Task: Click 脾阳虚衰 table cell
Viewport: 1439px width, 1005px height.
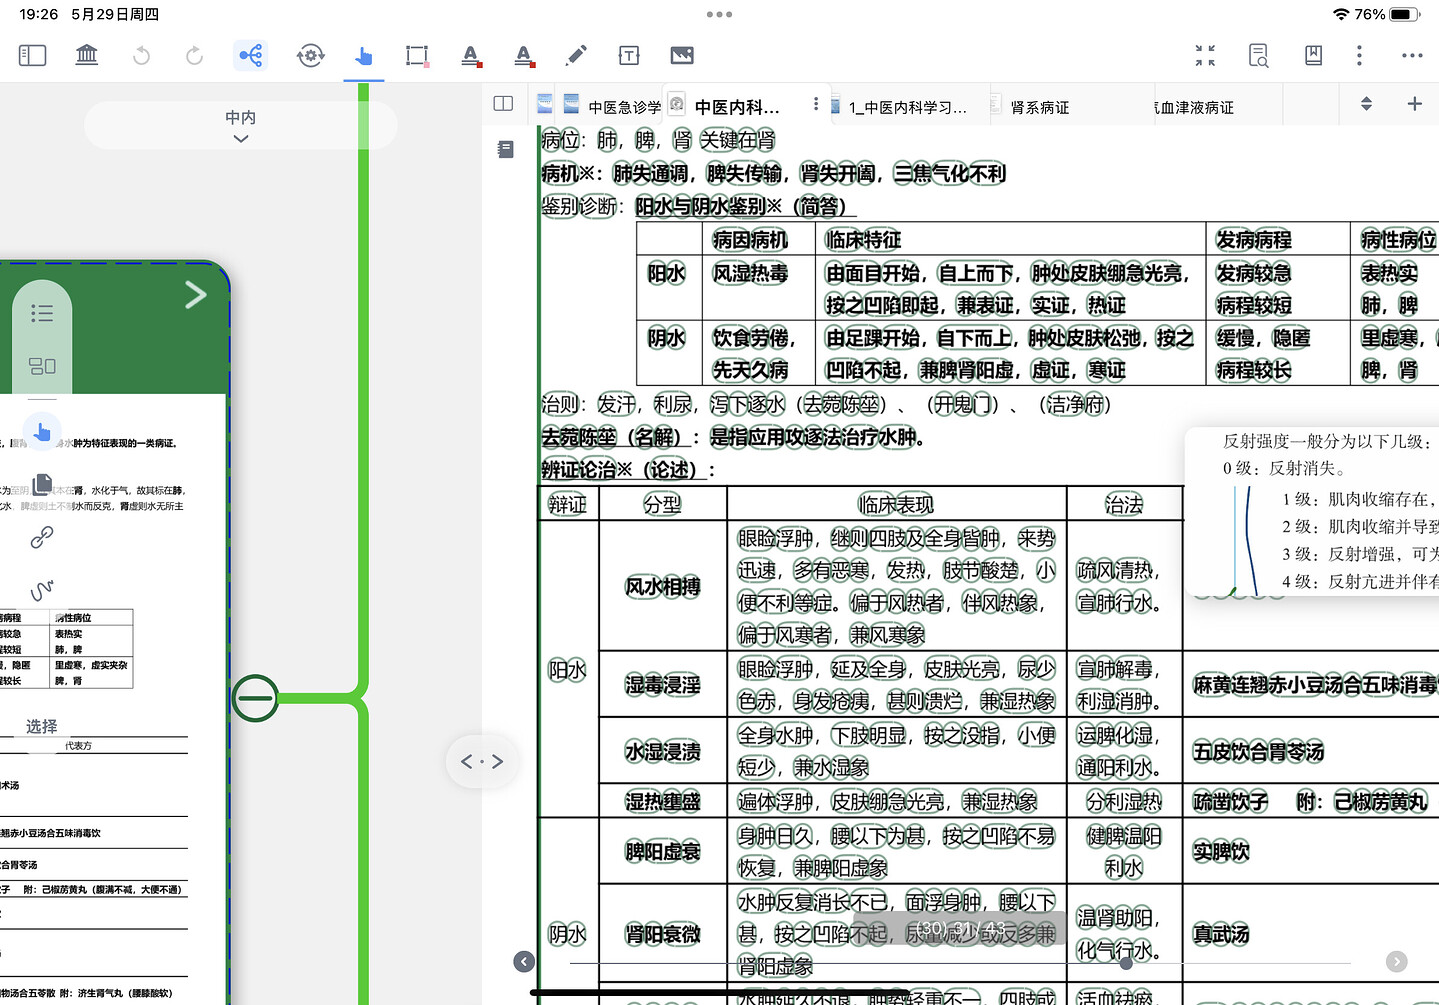Action: tap(663, 852)
